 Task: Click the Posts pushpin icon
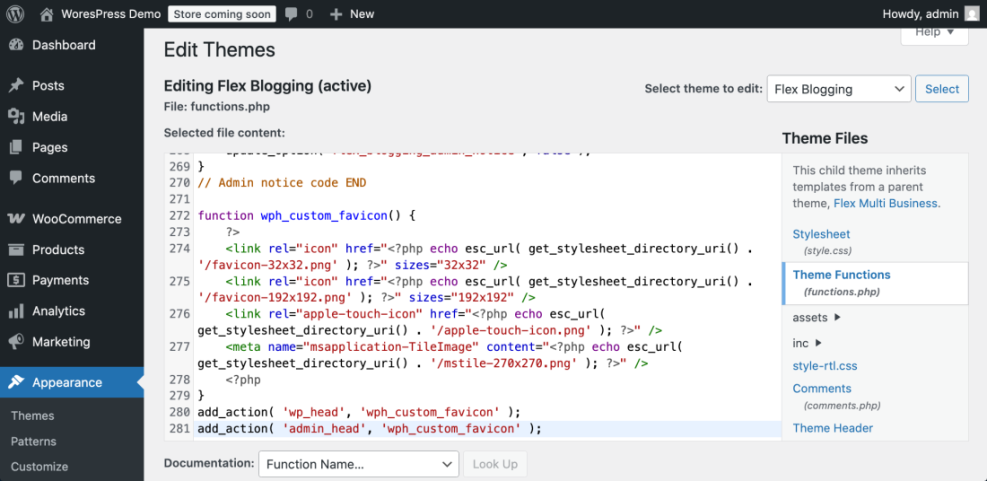pos(16,86)
